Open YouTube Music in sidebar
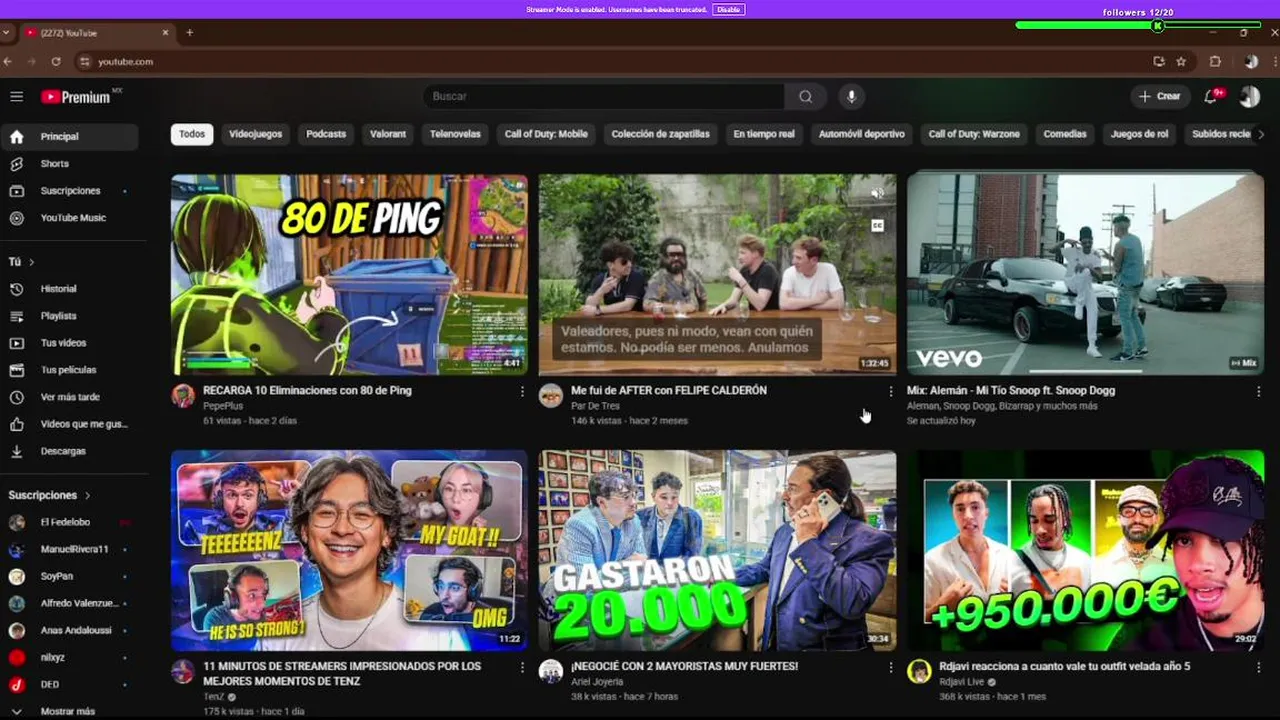The height and width of the screenshot is (720, 1280). coord(70,217)
